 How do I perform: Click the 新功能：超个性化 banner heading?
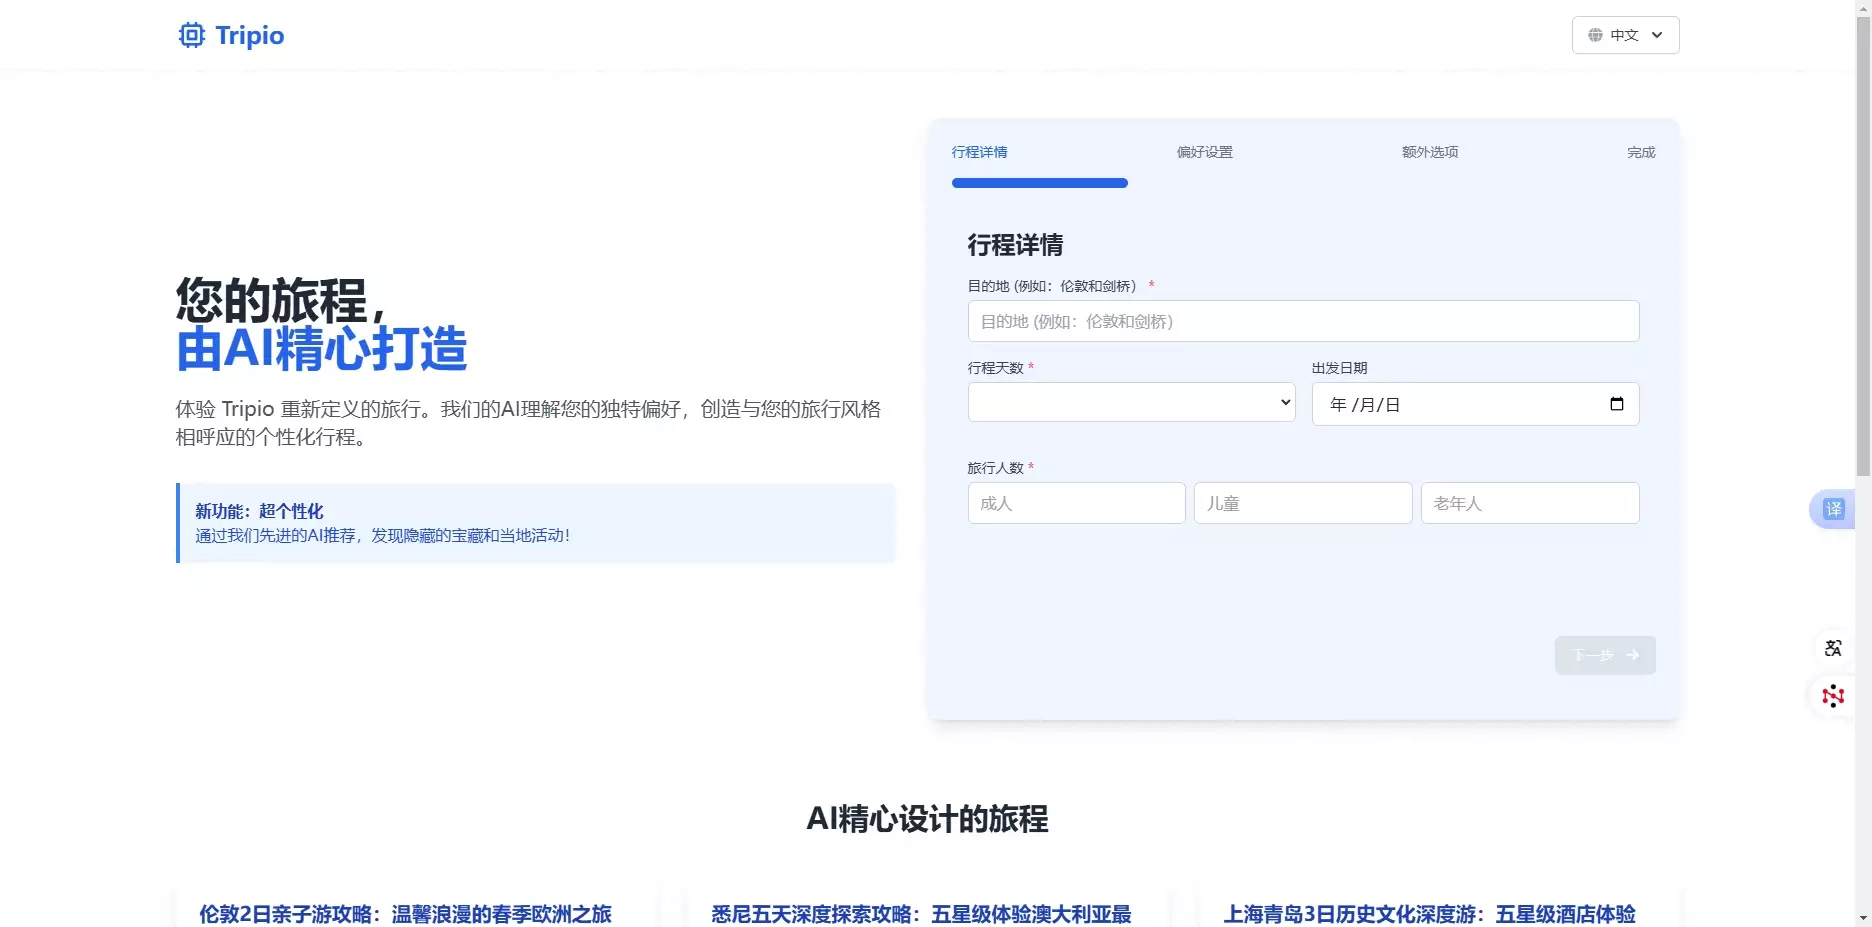259,511
